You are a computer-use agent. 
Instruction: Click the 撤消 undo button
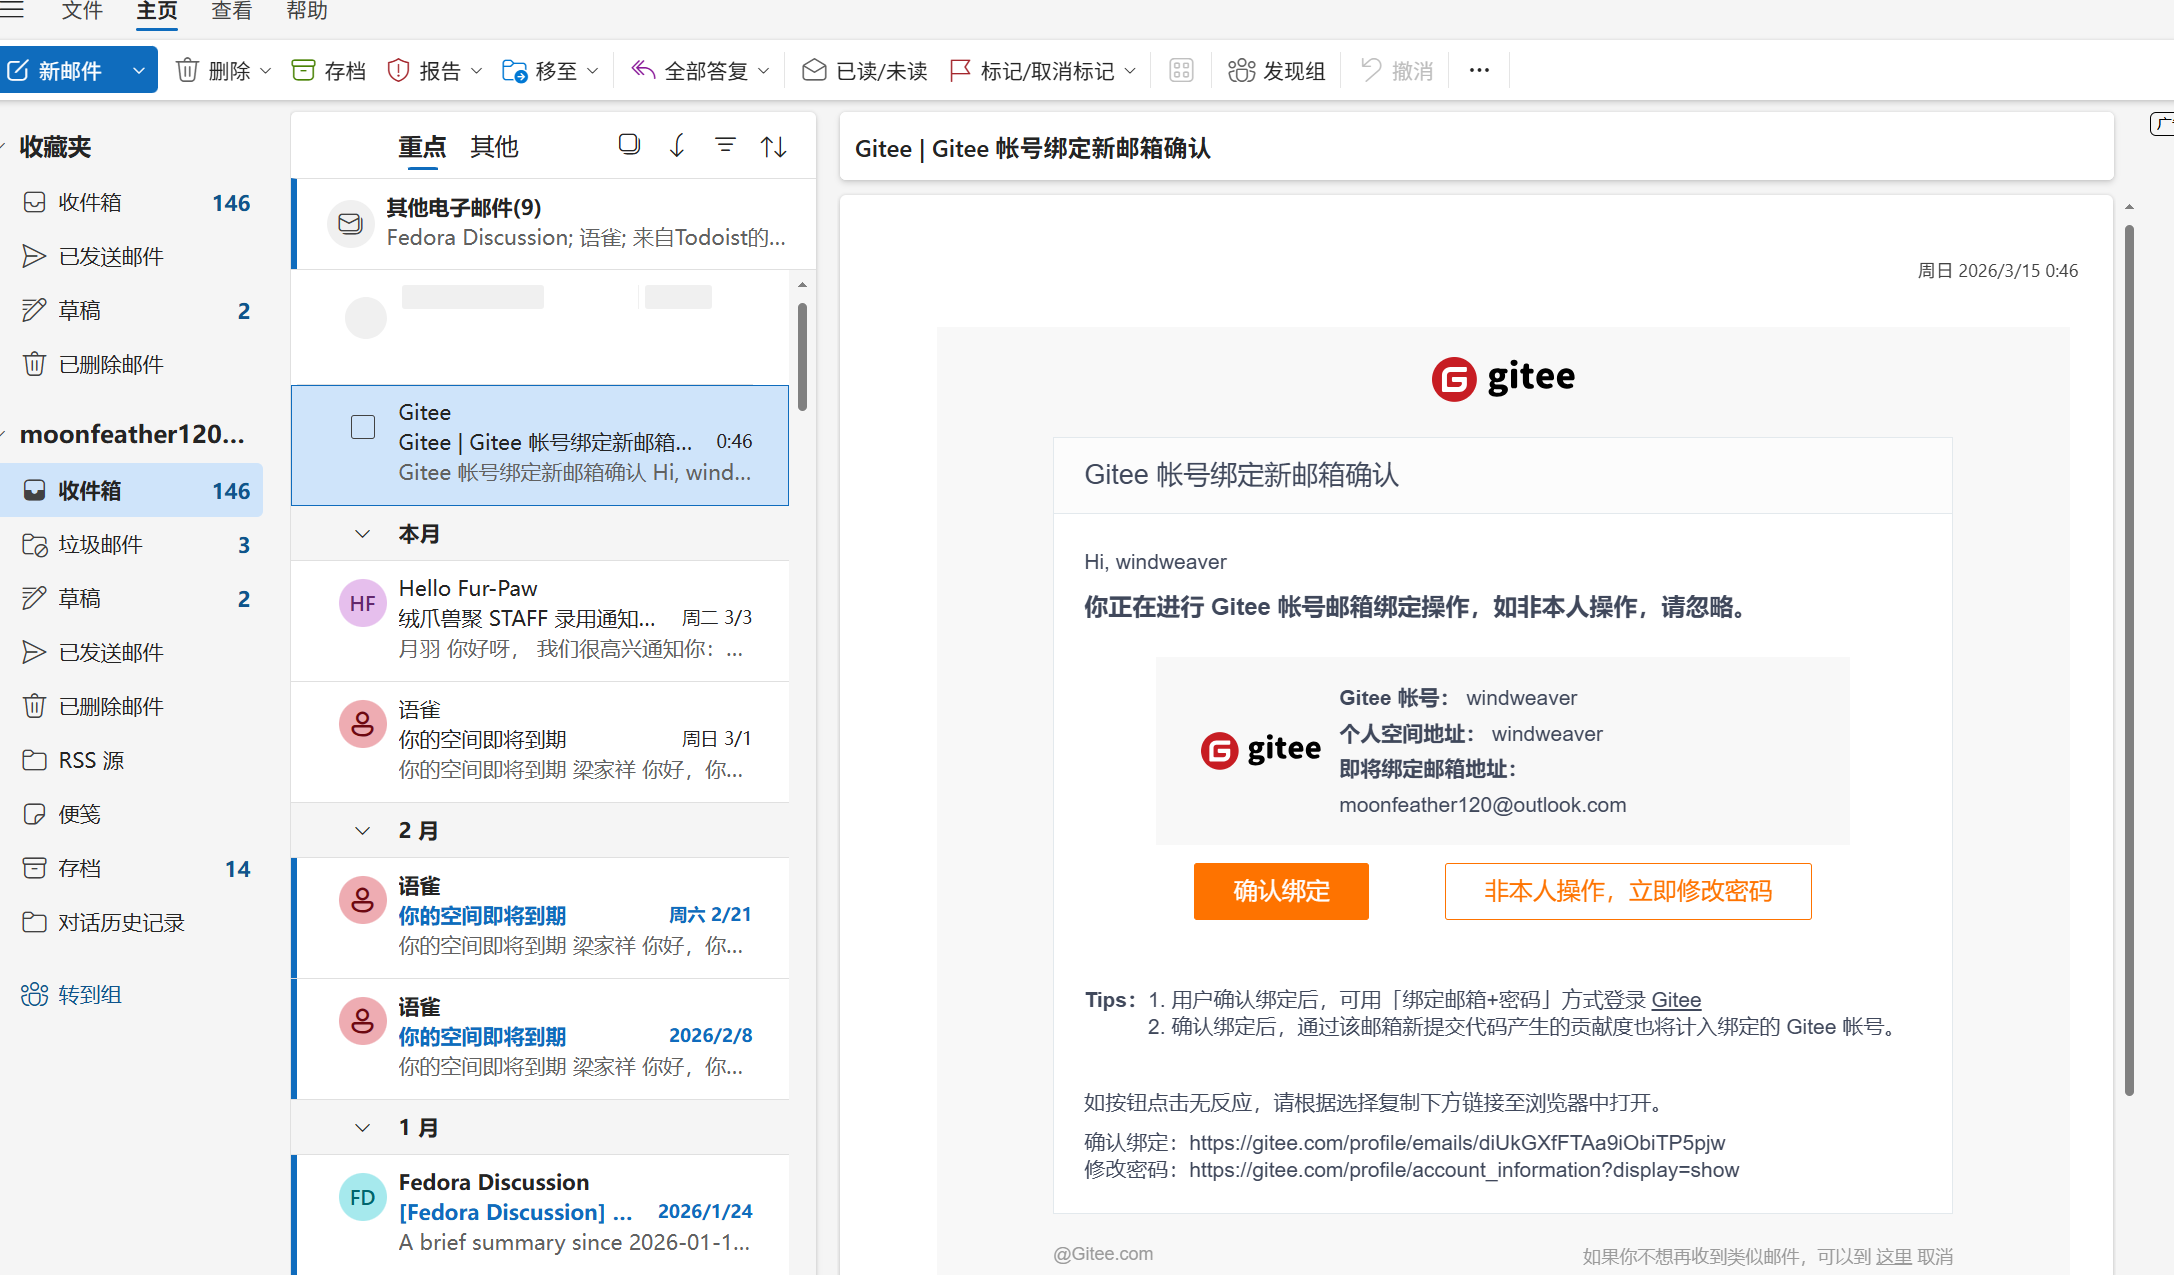1398,71
